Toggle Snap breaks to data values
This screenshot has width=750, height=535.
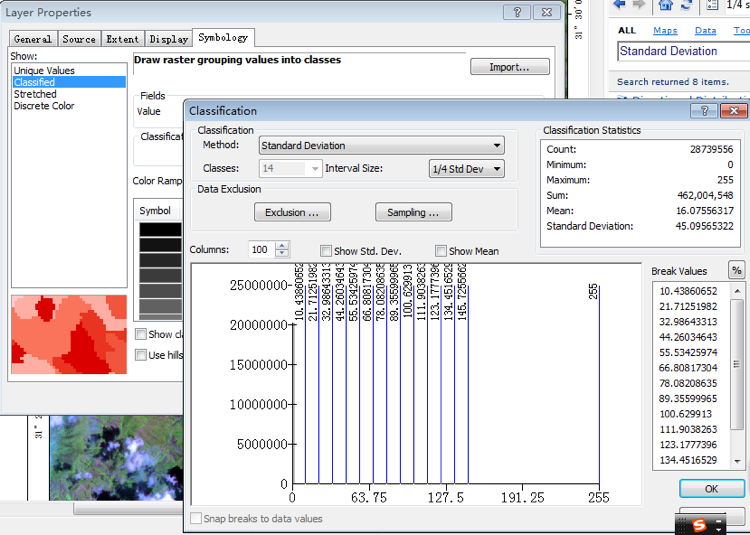tap(197, 519)
